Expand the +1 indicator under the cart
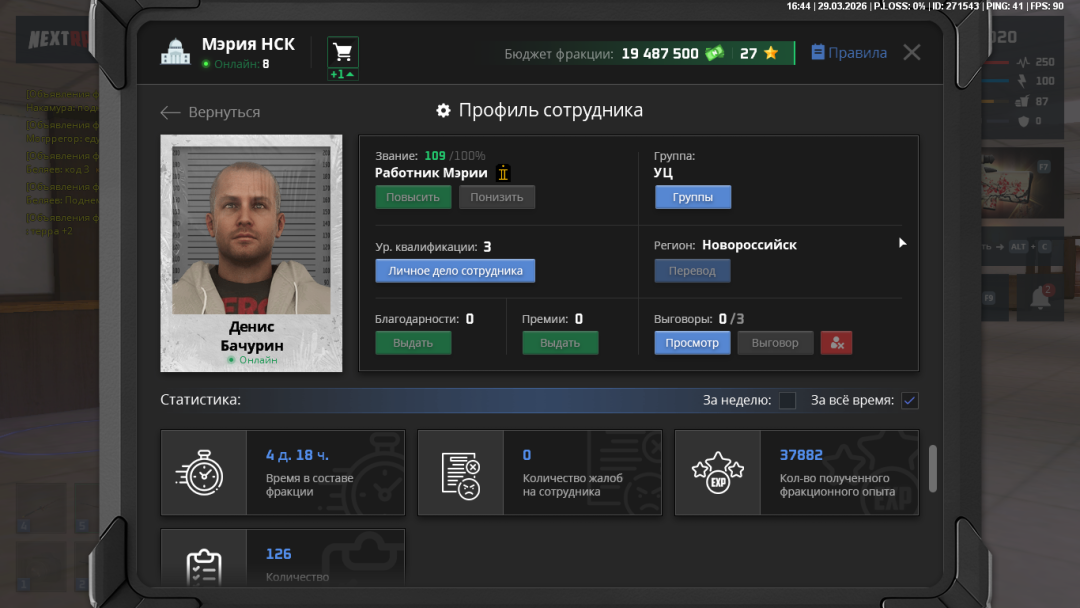Viewport: 1080px width, 608px height. pyautogui.click(x=343, y=75)
